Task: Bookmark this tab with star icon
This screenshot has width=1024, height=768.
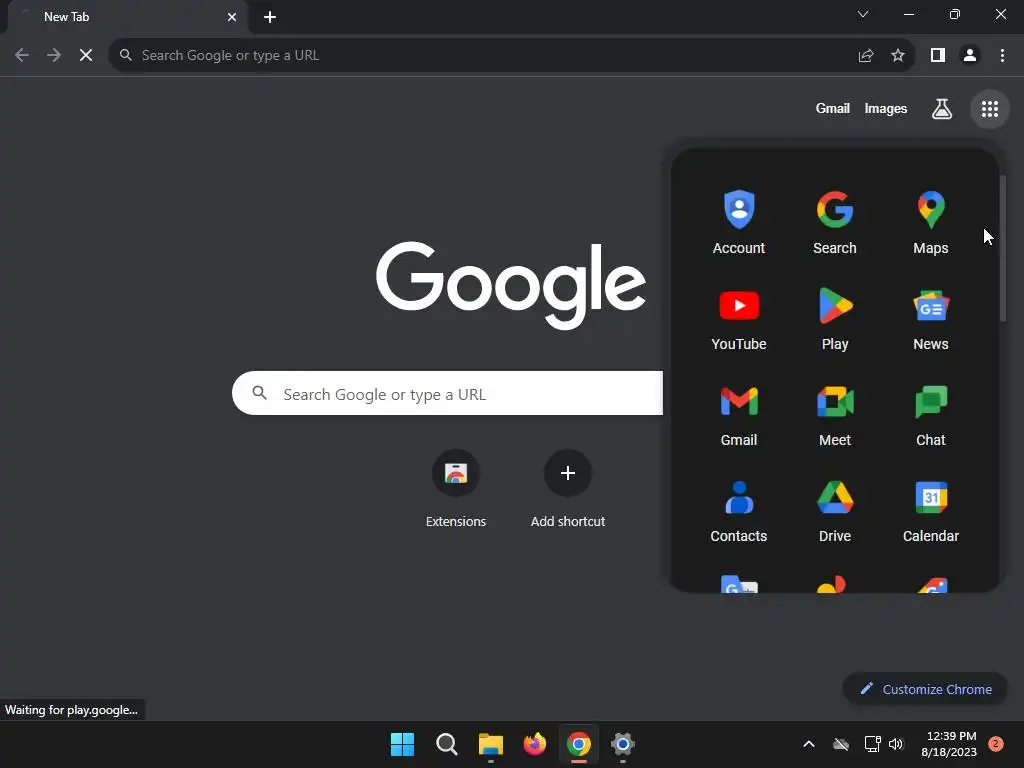Action: coord(898,56)
